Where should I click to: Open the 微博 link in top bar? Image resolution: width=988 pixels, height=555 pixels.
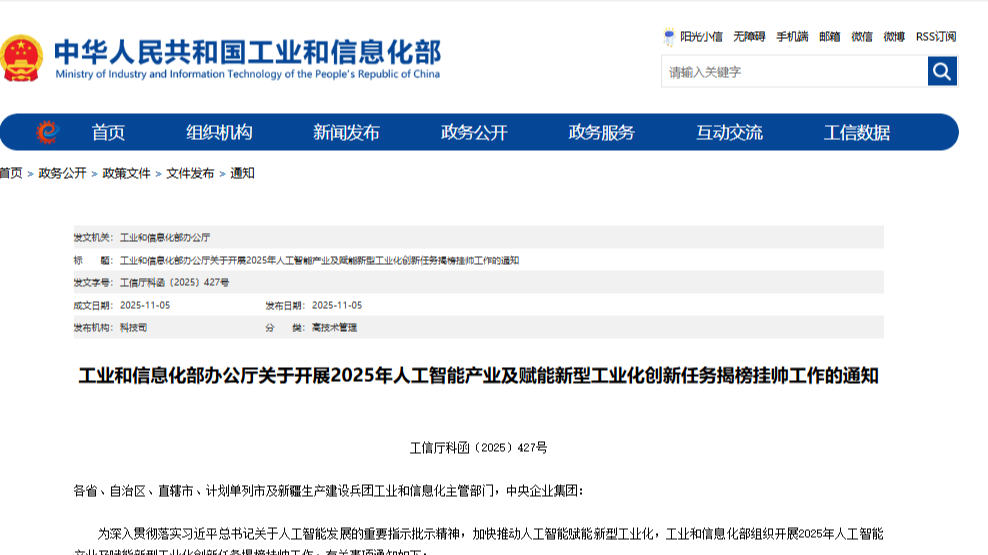coord(894,37)
